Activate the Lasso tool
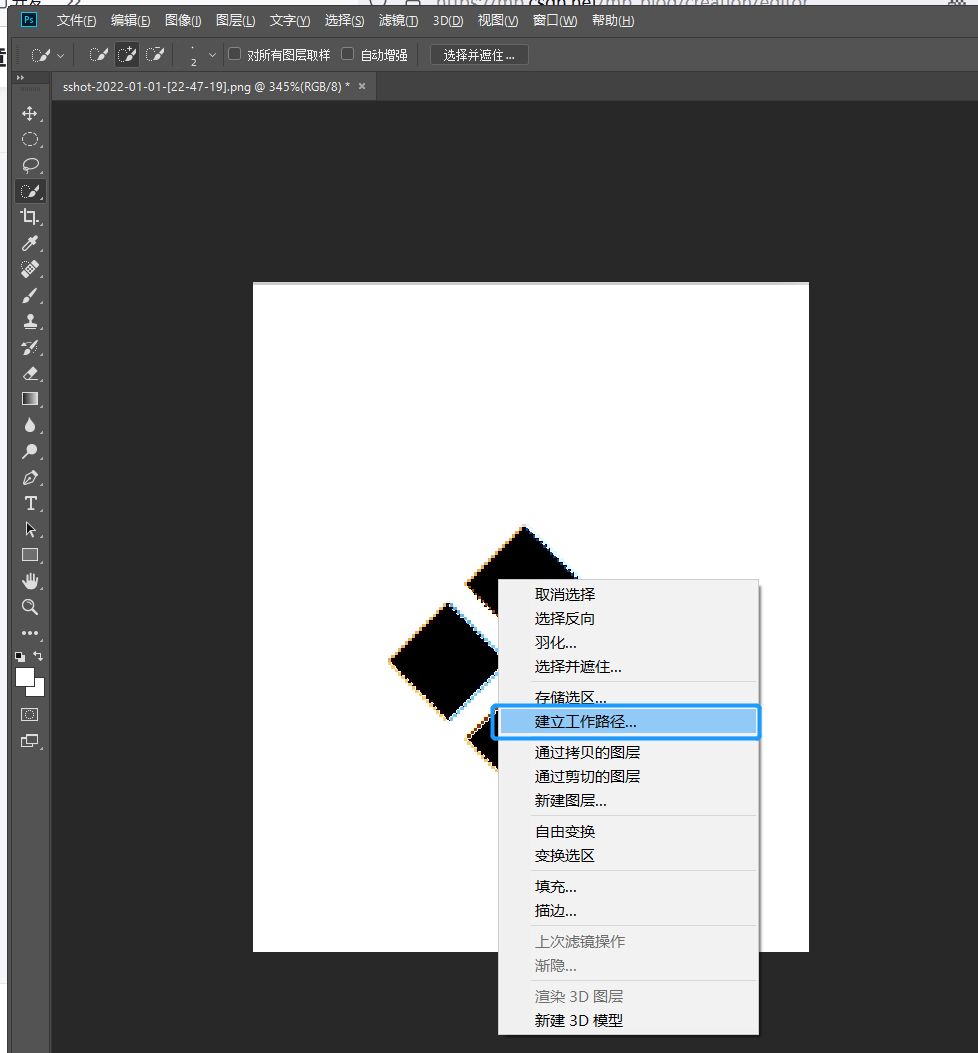The height and width of the screenshot is (1053, 978). [x=30, y=165]
